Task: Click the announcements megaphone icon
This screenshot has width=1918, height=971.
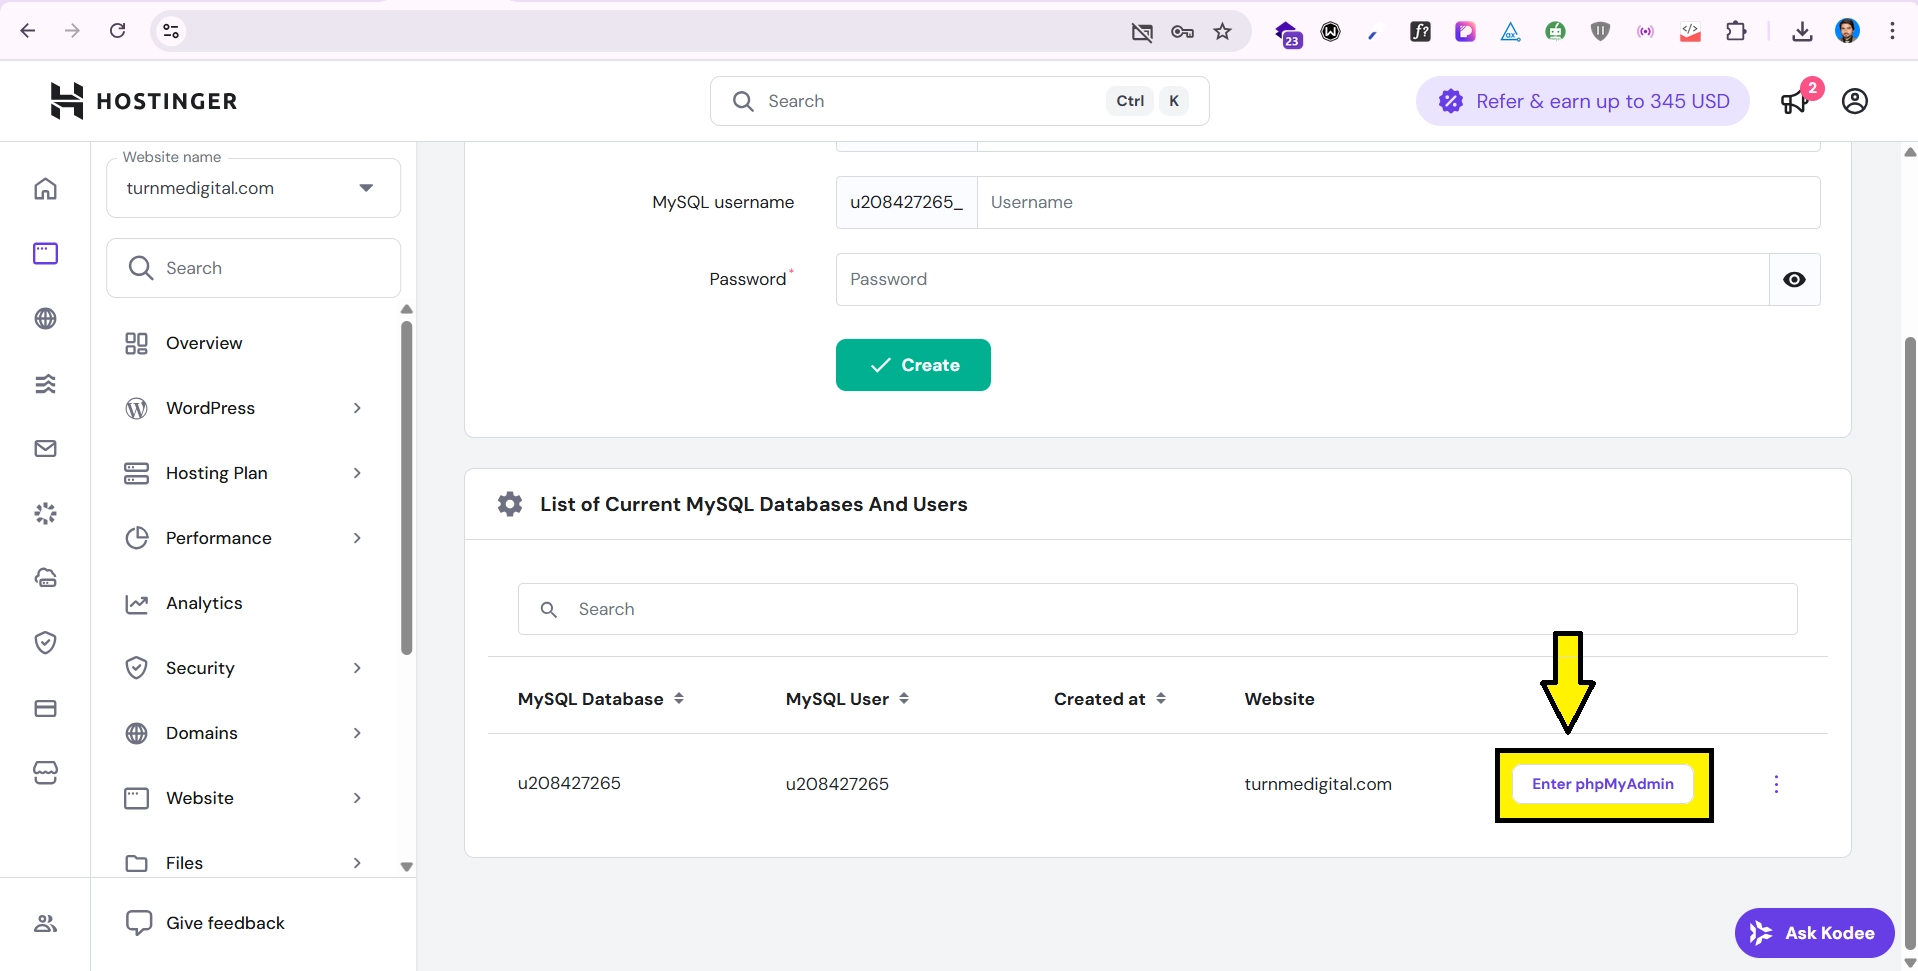Action: click(1795, 102)
